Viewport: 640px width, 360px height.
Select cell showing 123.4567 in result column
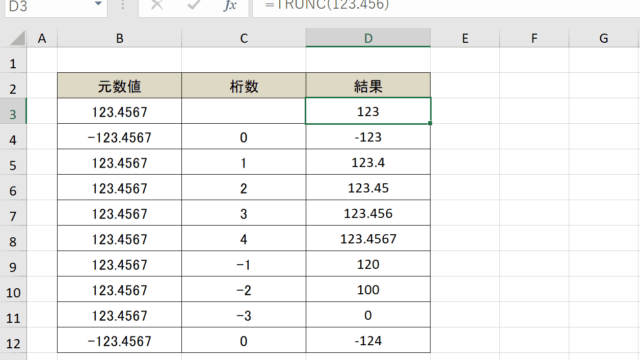click(368, 239)
